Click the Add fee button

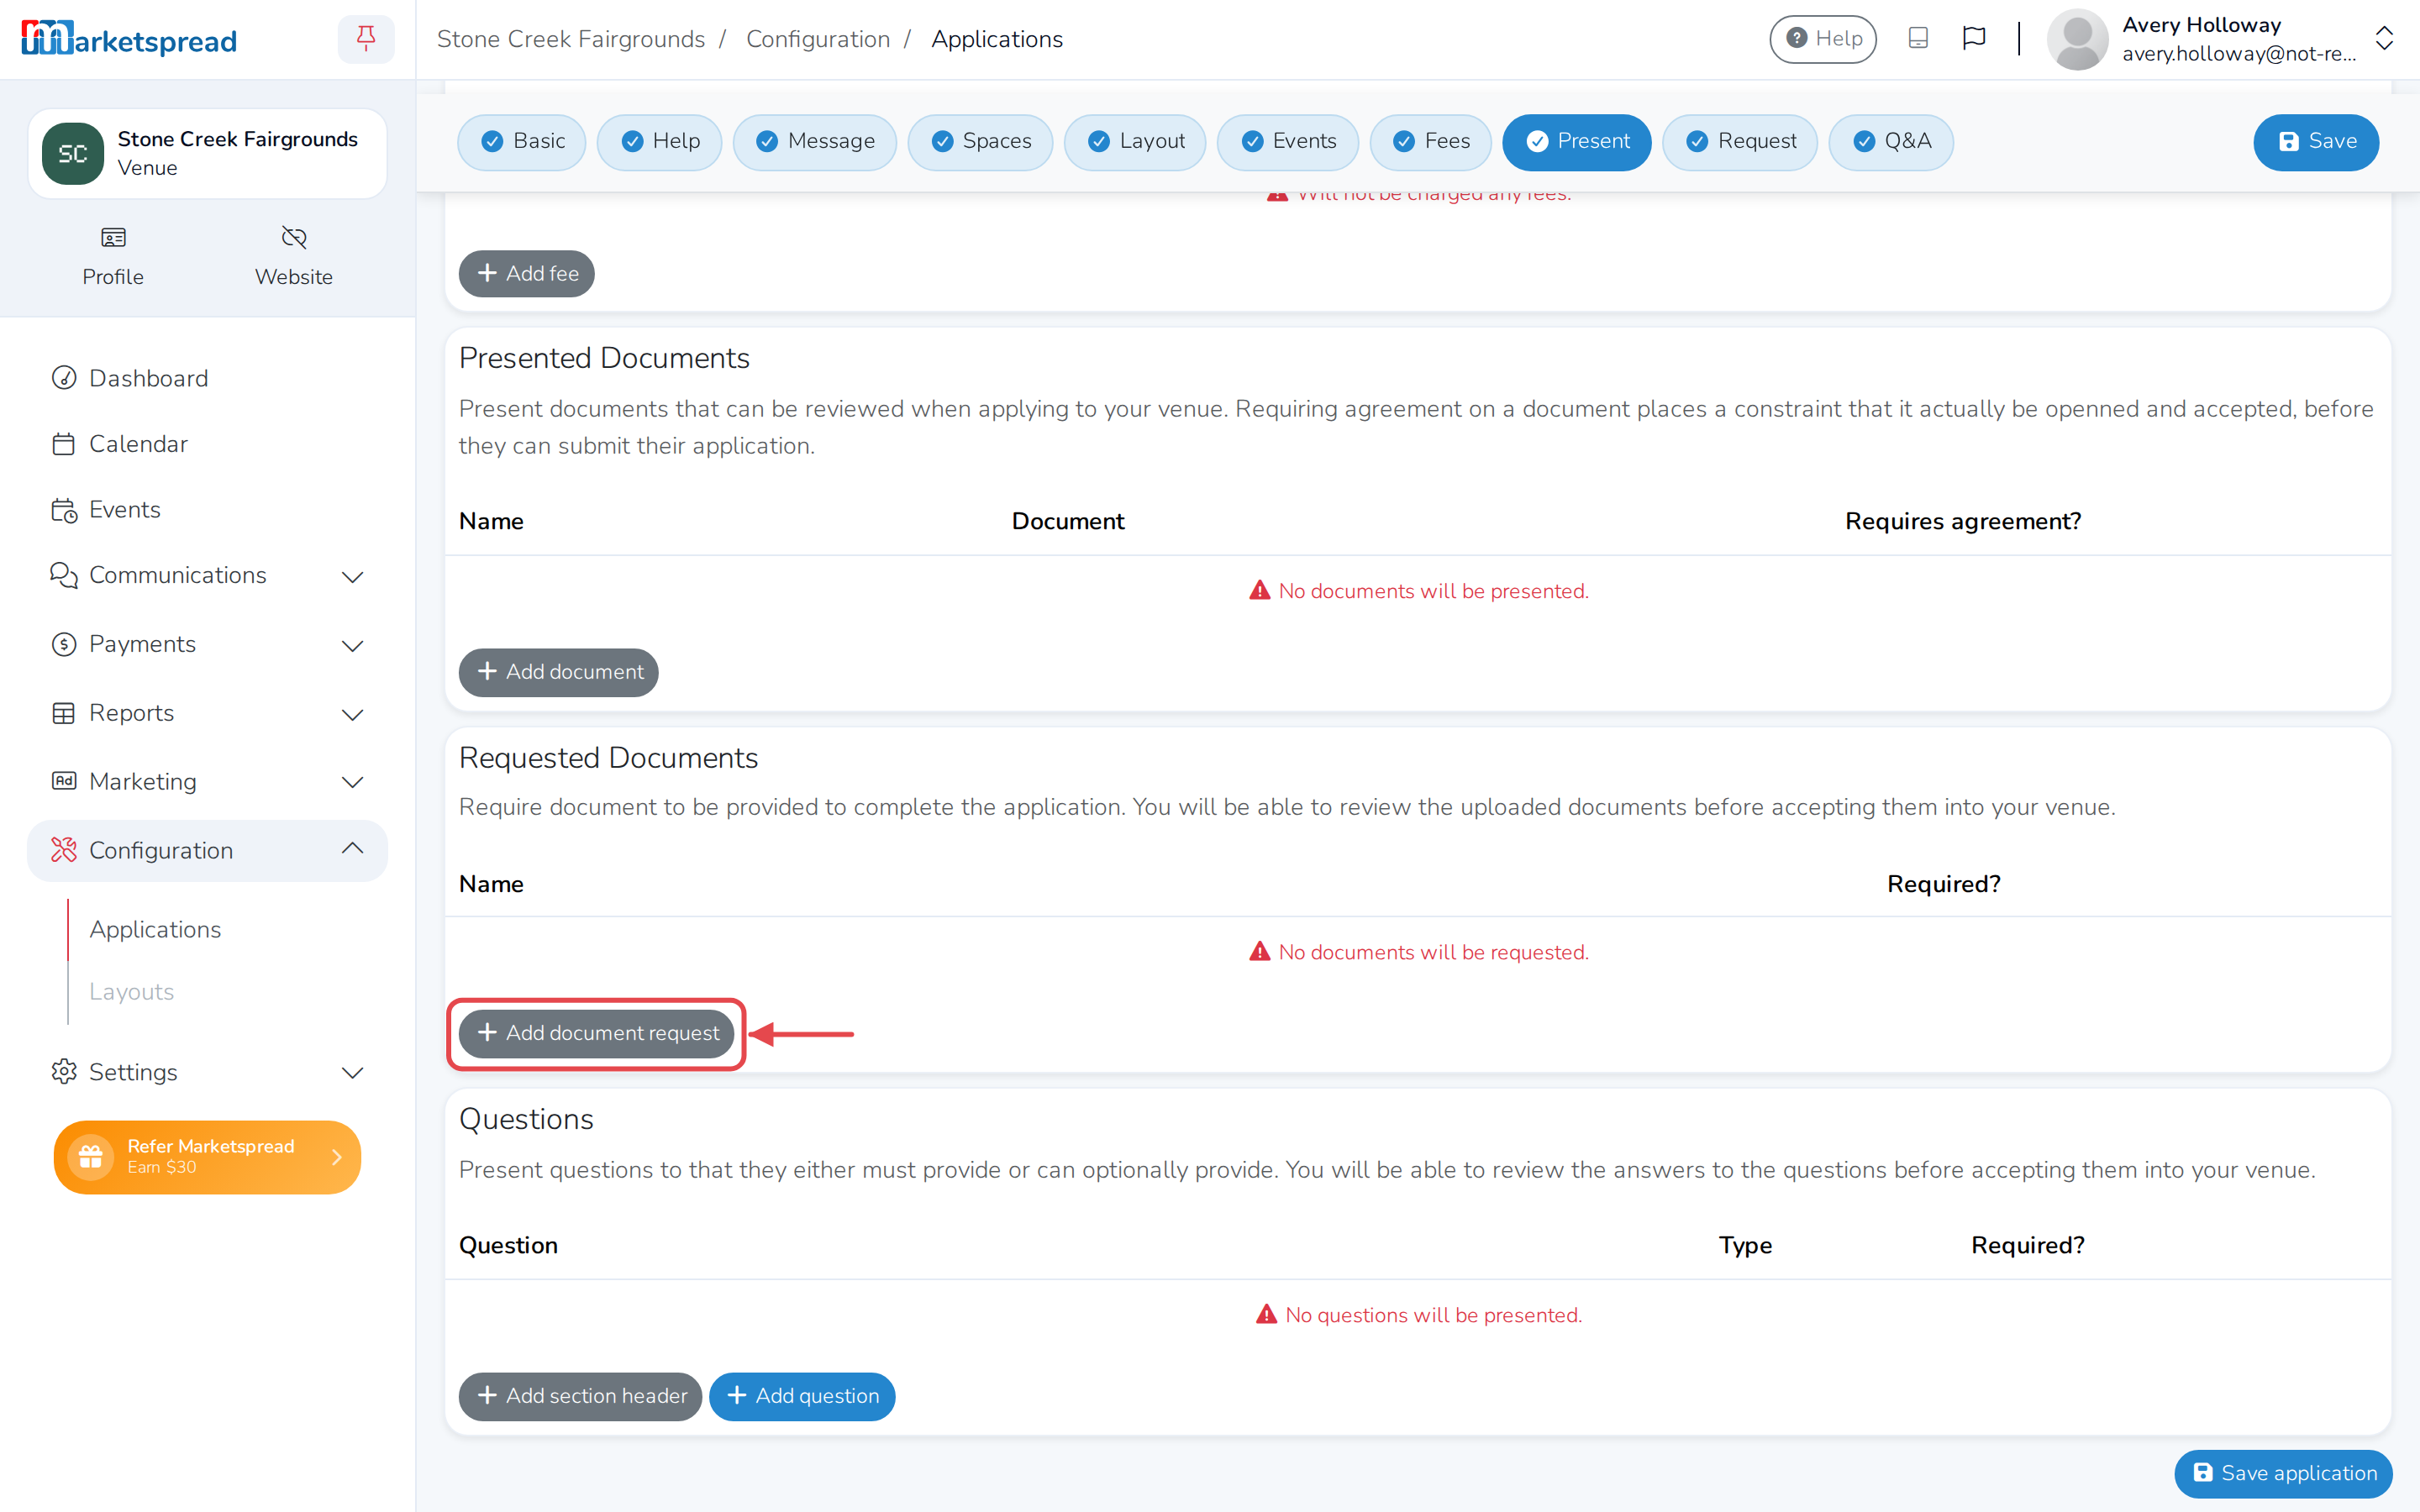pyautogui.click(x=527, y=274)
